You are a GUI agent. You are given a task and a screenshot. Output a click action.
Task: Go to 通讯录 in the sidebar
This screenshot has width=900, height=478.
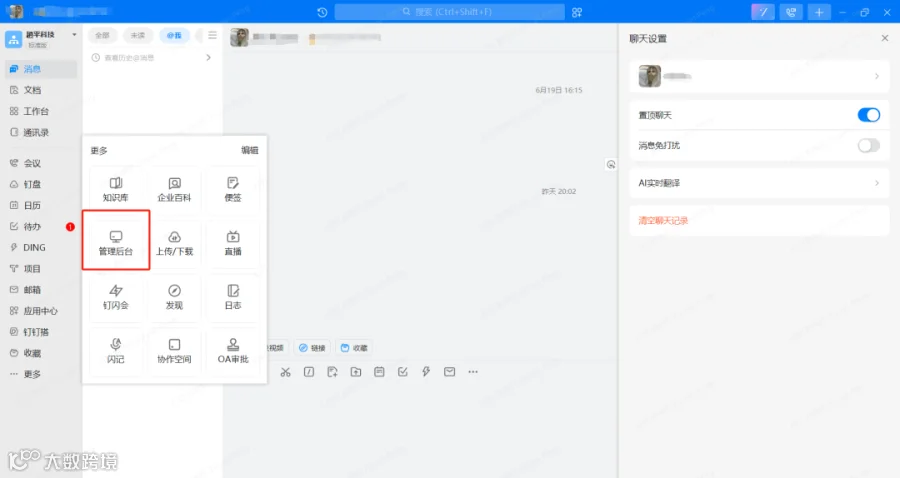[41, 133]
